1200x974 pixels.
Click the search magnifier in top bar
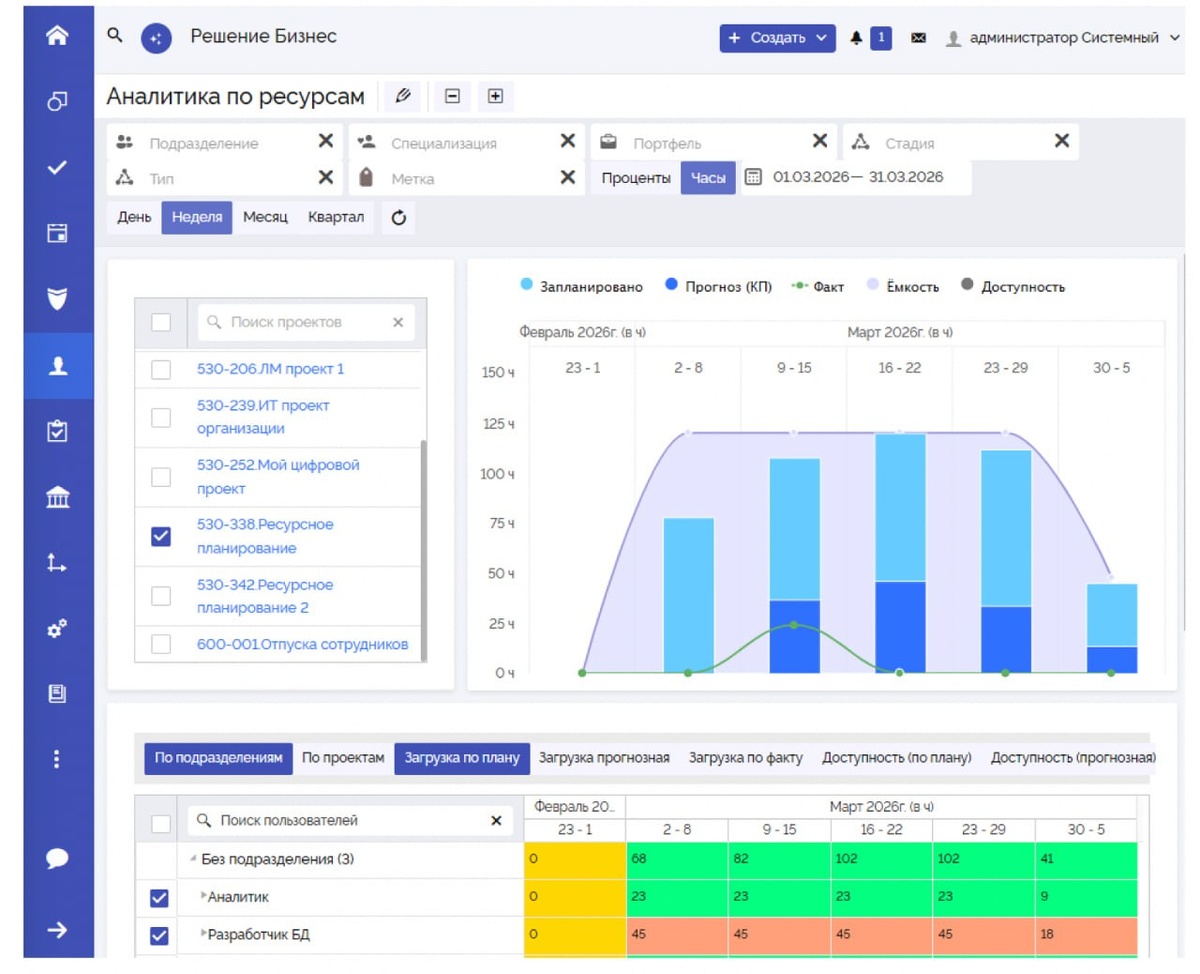click(115, 35)
